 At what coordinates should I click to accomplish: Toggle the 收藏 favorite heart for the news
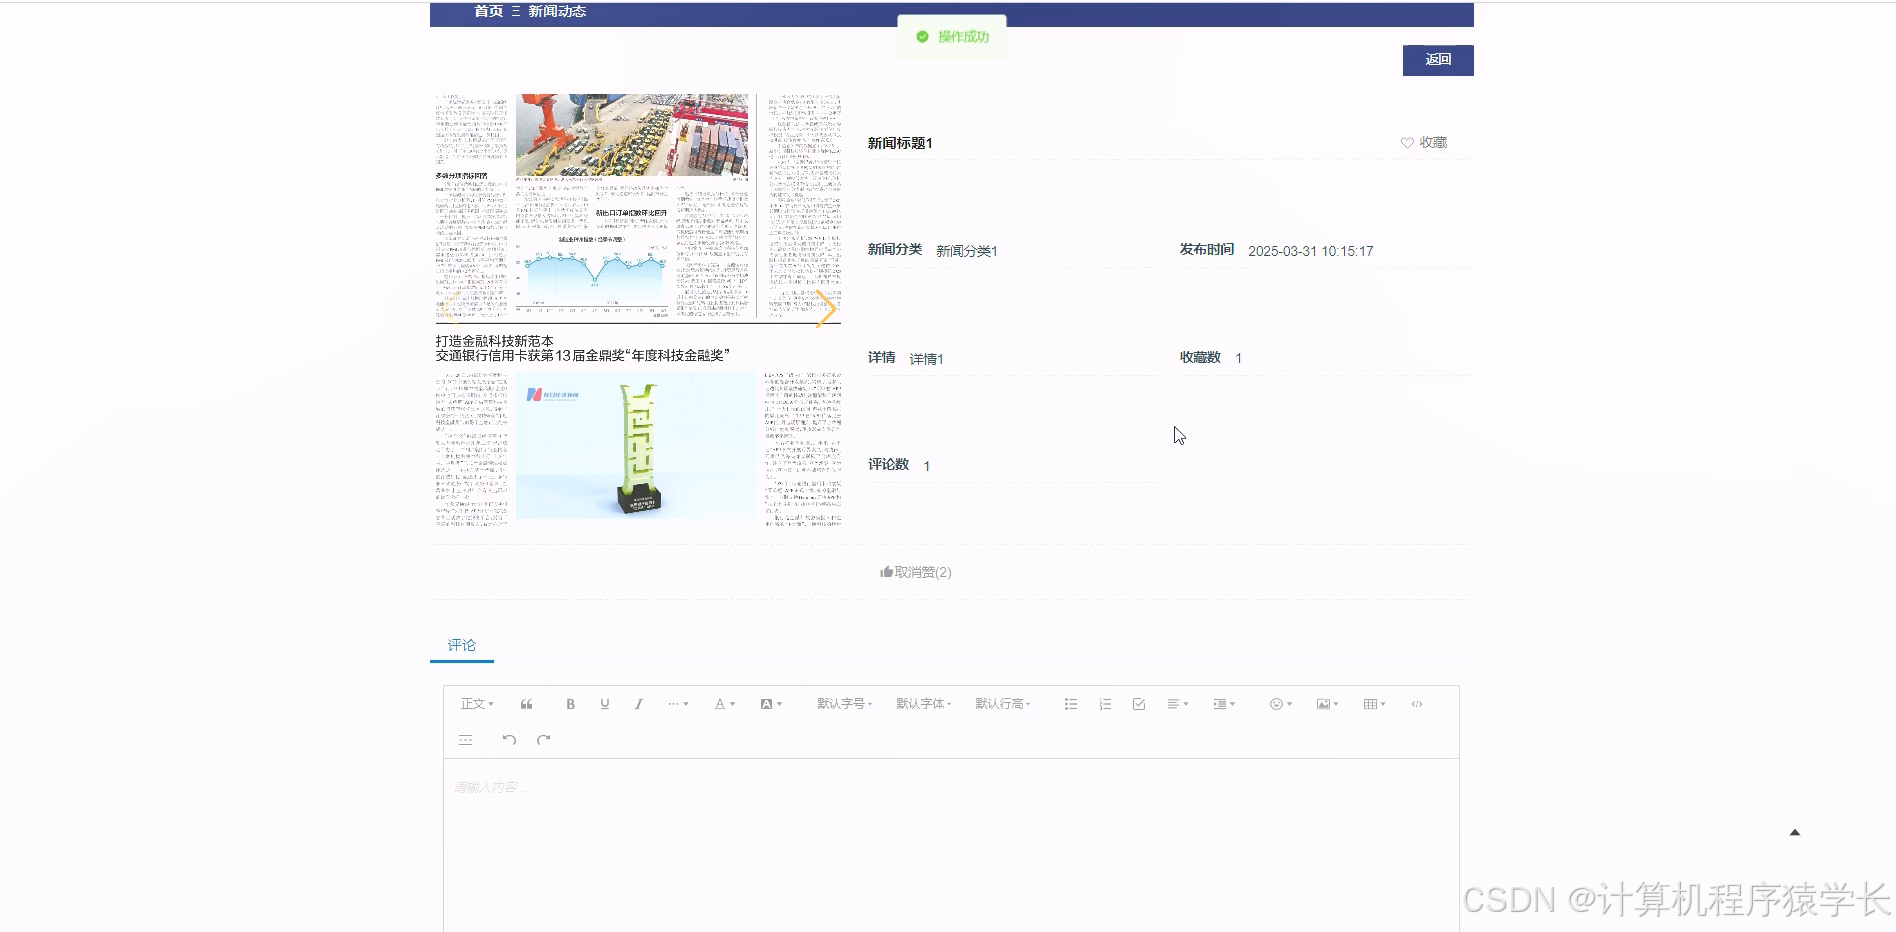point(1424,142)
